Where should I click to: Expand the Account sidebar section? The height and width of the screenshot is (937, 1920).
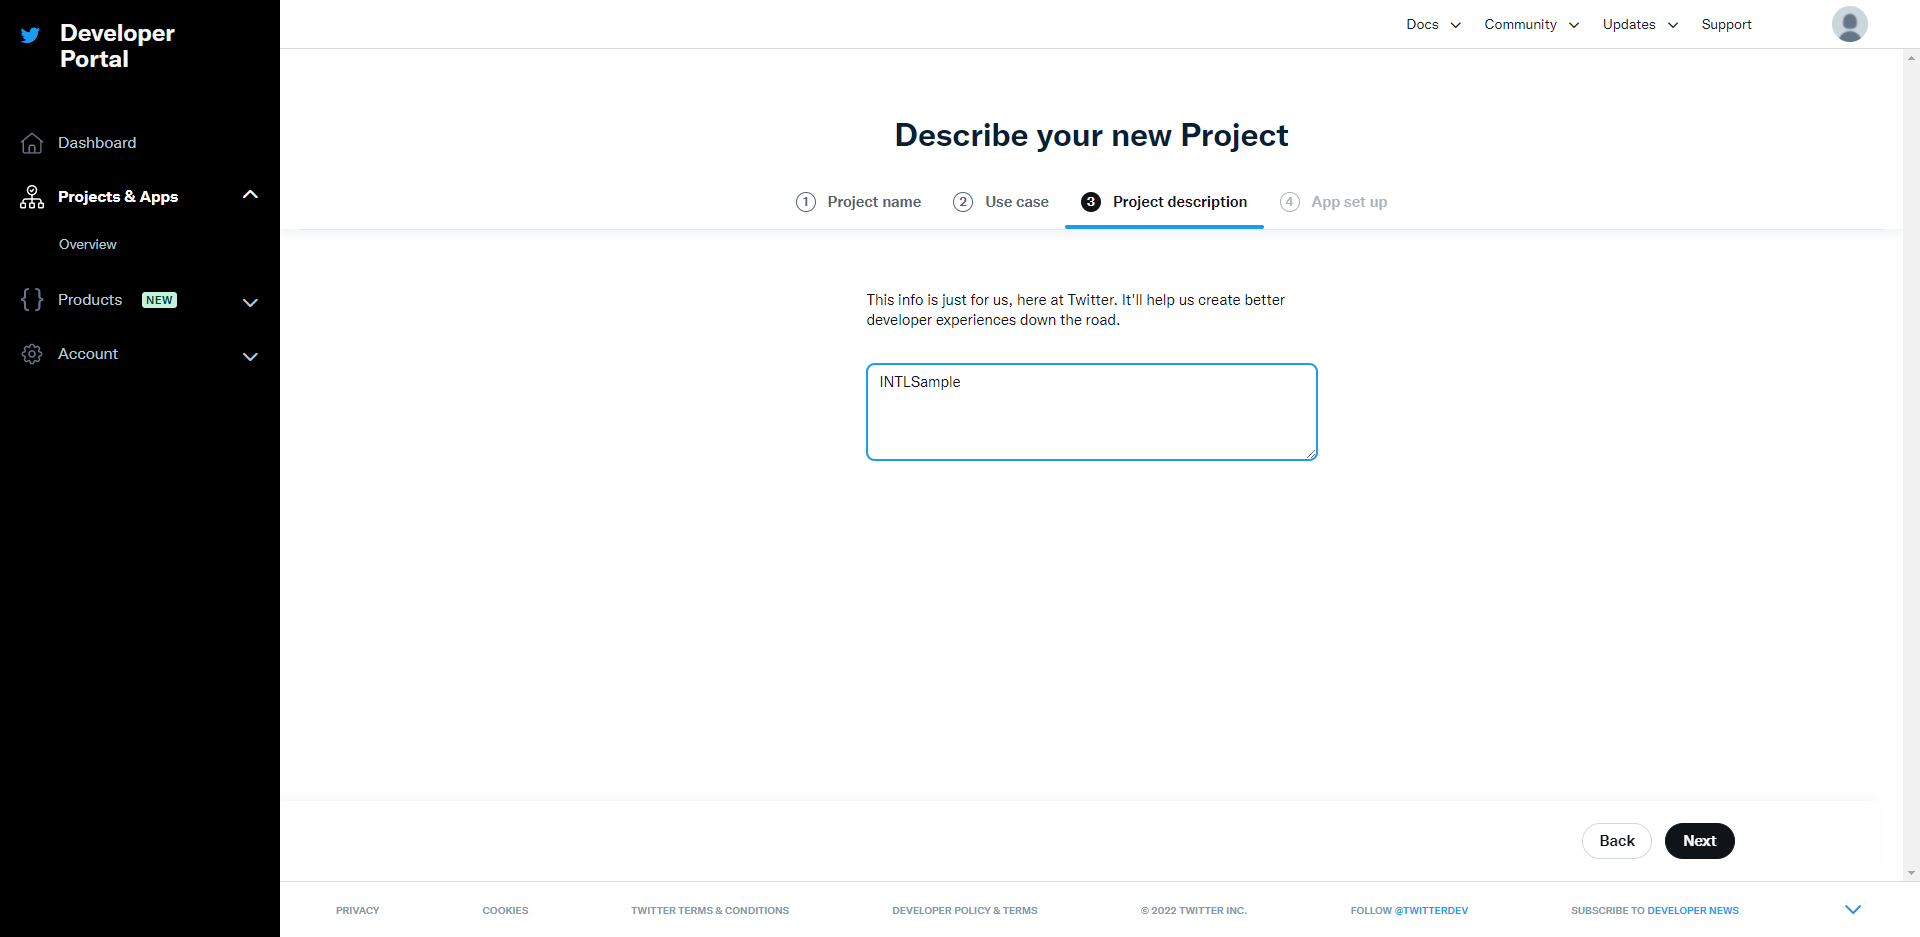tap(250, 356)
